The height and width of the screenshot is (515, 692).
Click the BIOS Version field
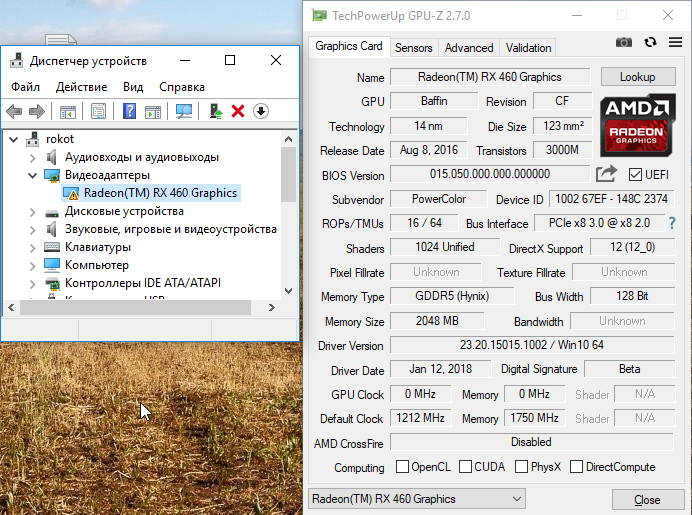pos(490,174)
